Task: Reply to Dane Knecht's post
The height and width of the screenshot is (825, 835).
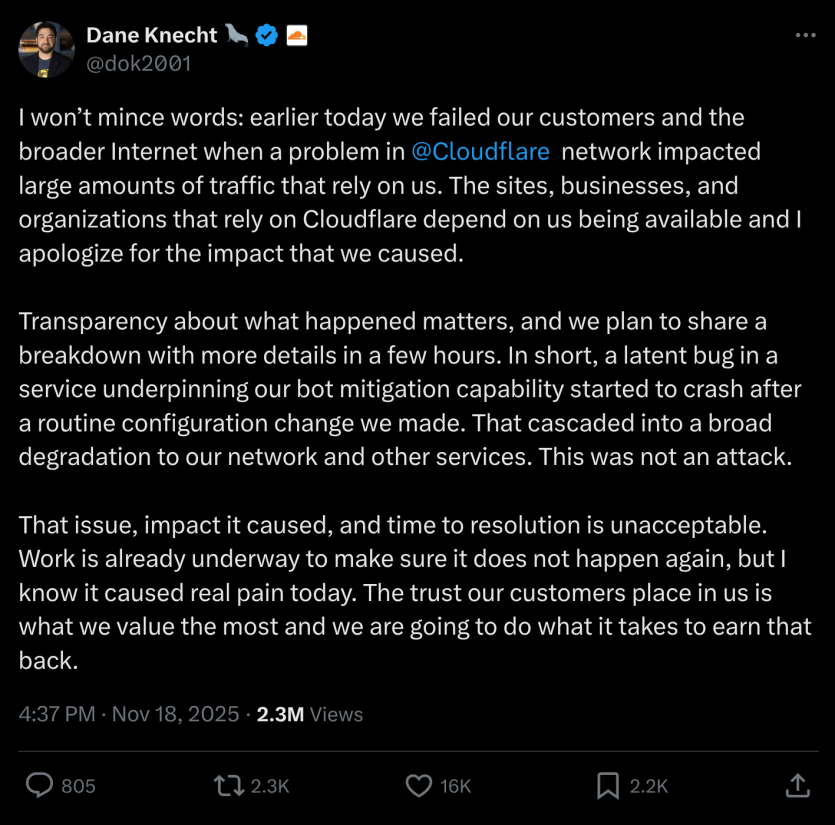Action: pyautogui.click(x=40, y=786)
